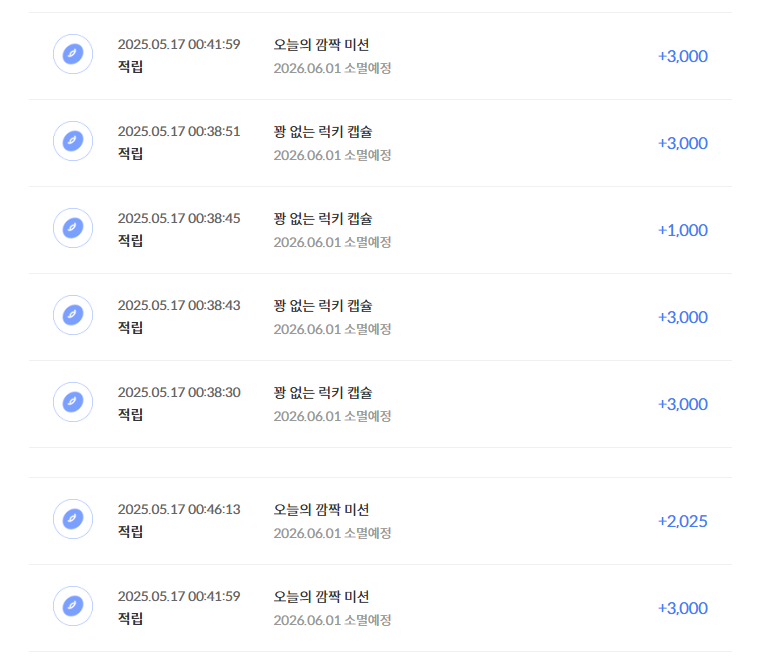Click the point coin icon beside the 00:38:51 entry
This screenshot has height=664, width=762.
[x=73, y=141]
